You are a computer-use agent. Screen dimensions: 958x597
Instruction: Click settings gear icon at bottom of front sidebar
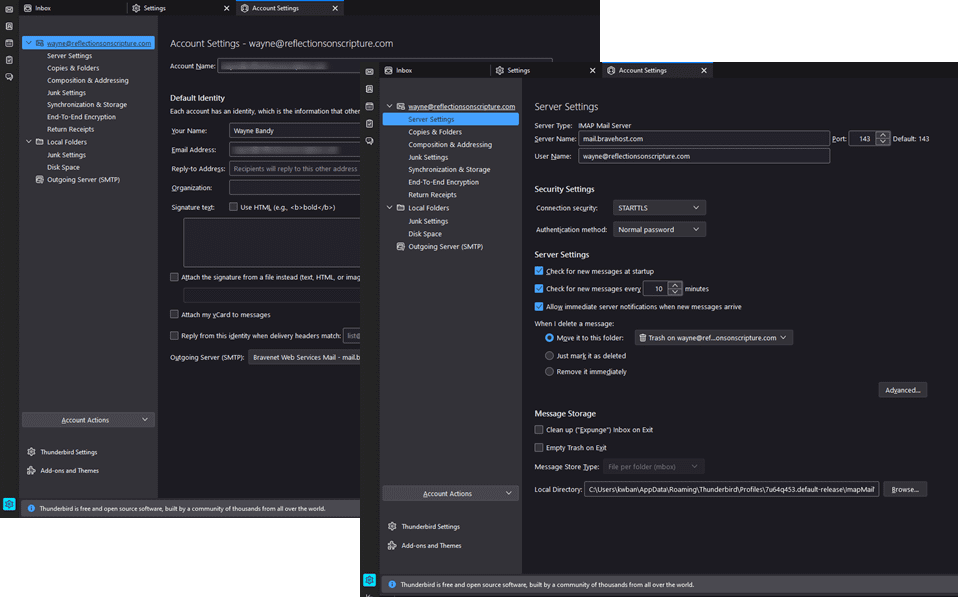tap(370, 579)
